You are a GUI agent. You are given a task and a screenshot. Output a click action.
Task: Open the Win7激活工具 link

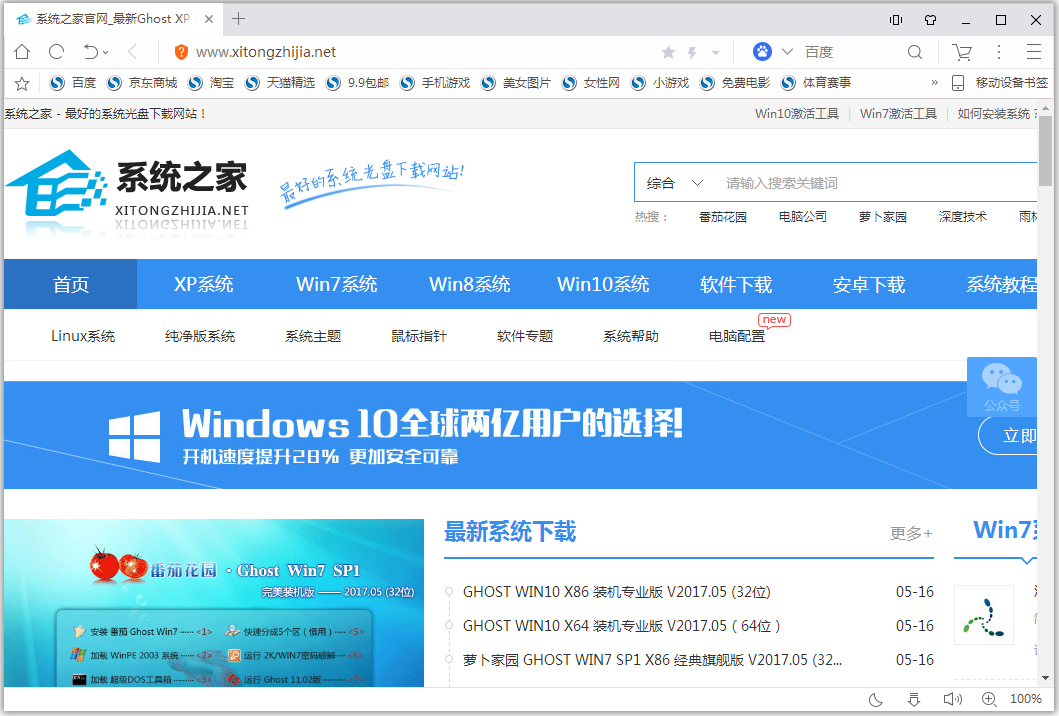coord(898,113)
